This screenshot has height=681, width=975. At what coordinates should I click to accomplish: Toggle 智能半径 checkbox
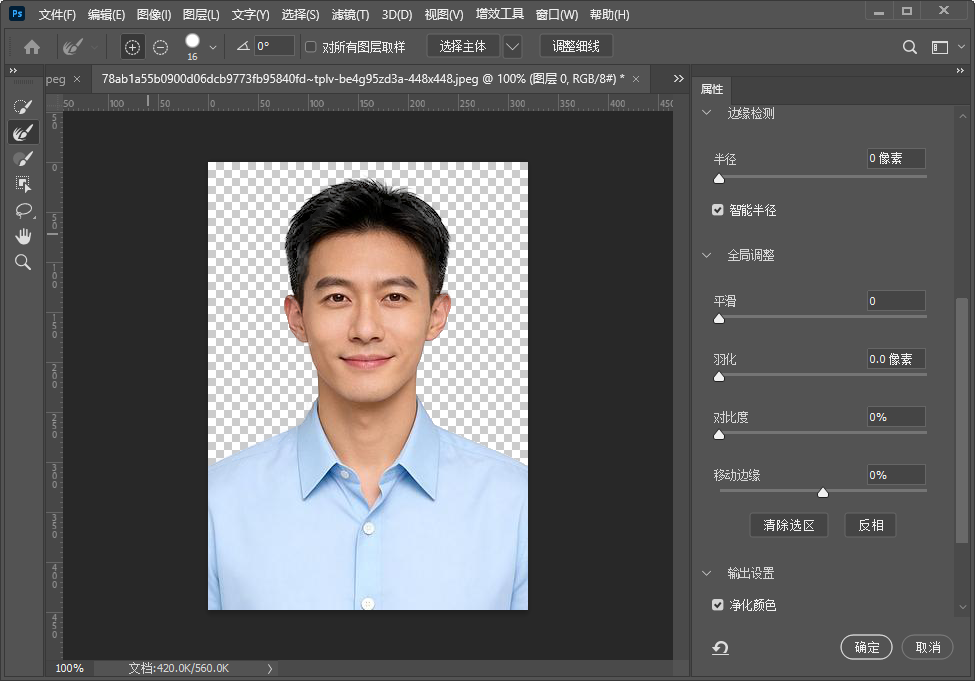click(718, 210)
